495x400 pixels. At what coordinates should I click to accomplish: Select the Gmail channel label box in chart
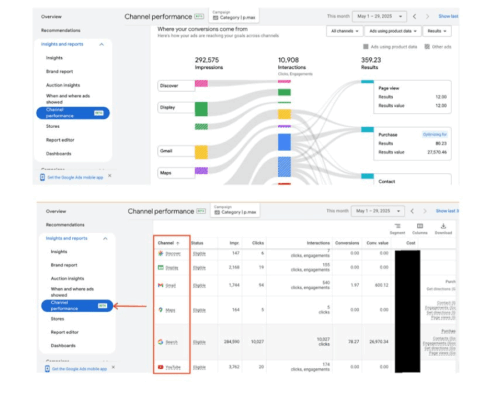coord(176,151)
